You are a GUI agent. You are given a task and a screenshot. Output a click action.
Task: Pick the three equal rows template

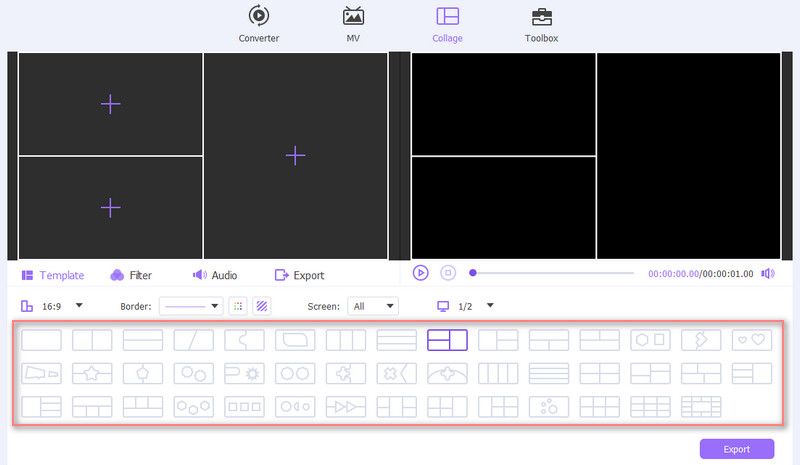coord(396,340)
